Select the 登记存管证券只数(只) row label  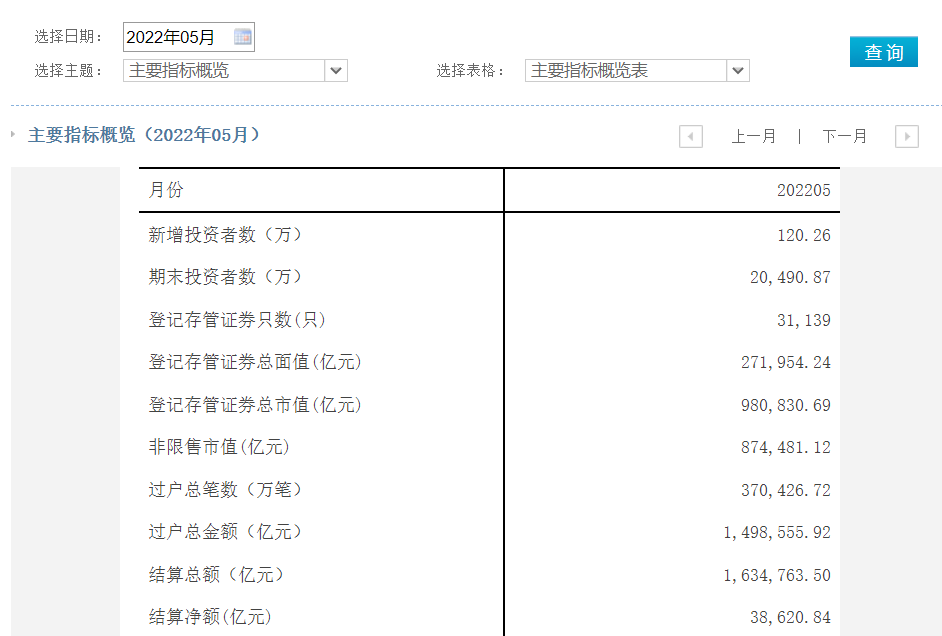pyautogui.click(x=237, y=320)
